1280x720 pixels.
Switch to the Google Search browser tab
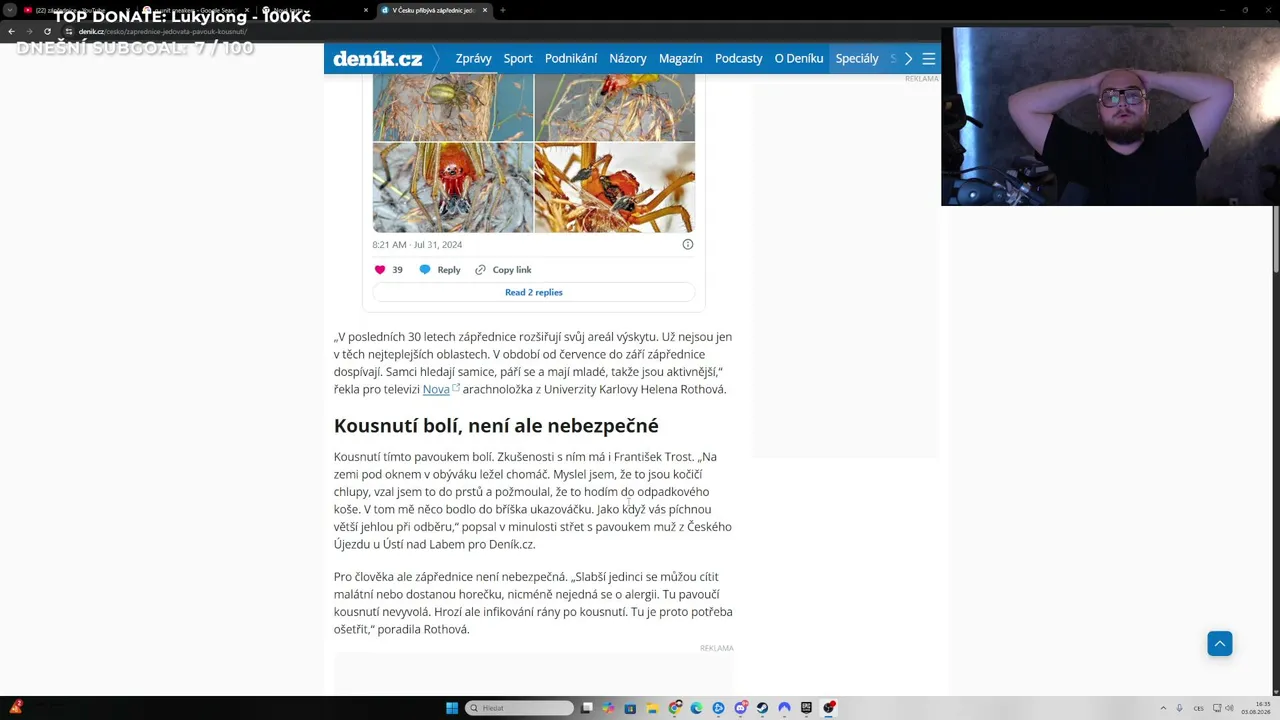[x=195, y=10]
